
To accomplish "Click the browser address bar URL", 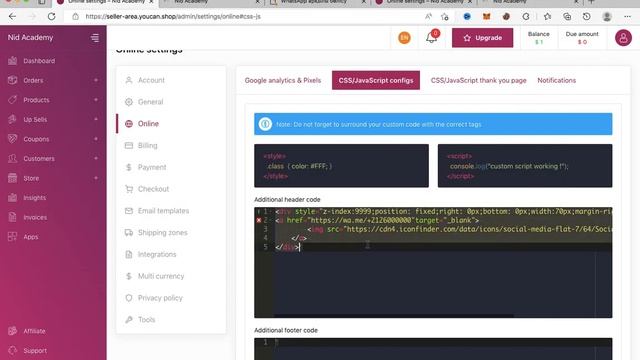I will point(173,17).
